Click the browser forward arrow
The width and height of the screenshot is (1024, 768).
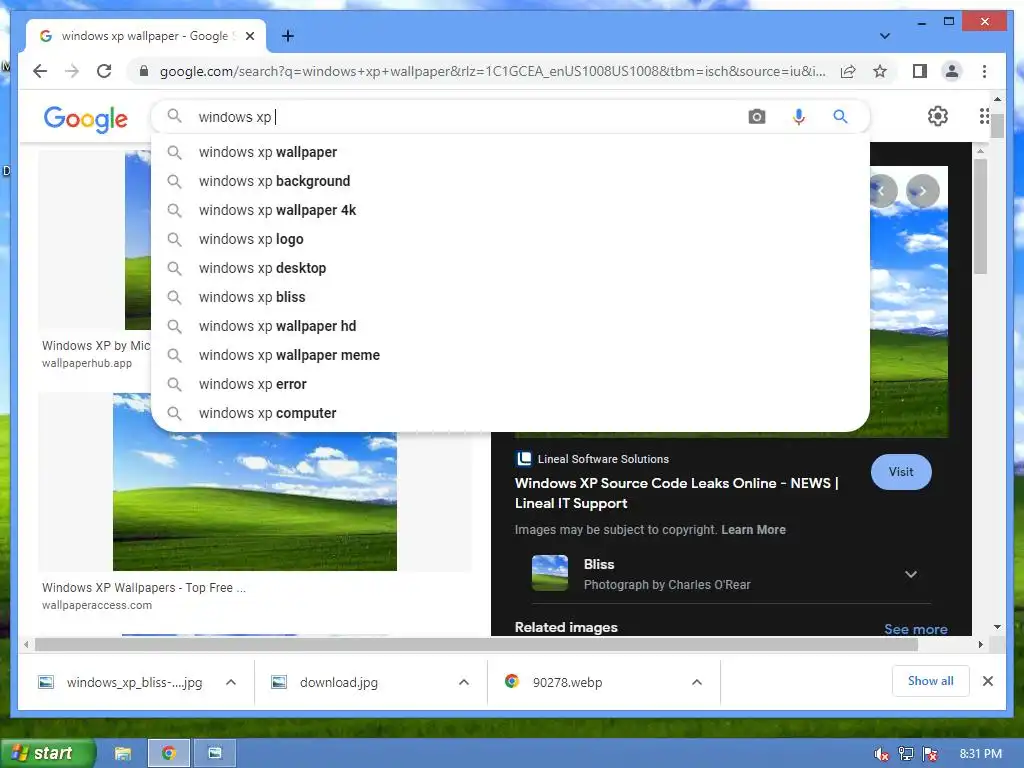click(x=72, y=71)
